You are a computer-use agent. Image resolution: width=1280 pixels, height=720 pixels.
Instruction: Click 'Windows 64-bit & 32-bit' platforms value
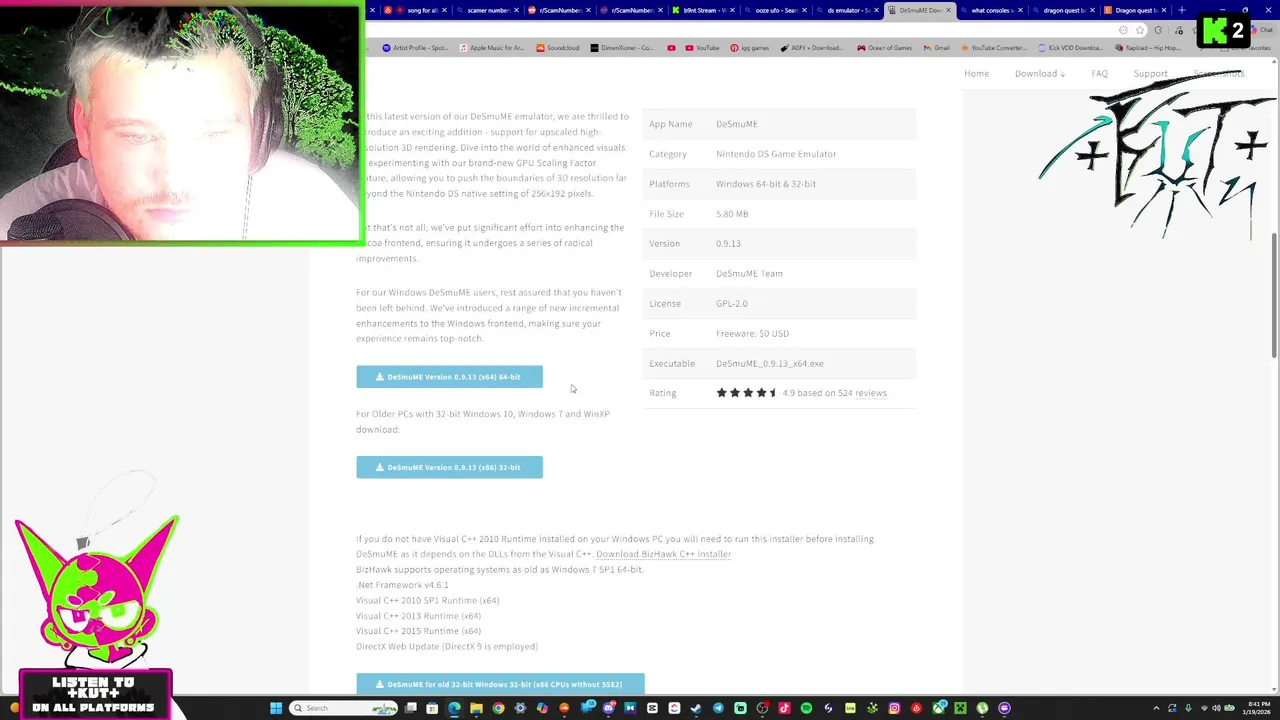(x=766, y=184)
